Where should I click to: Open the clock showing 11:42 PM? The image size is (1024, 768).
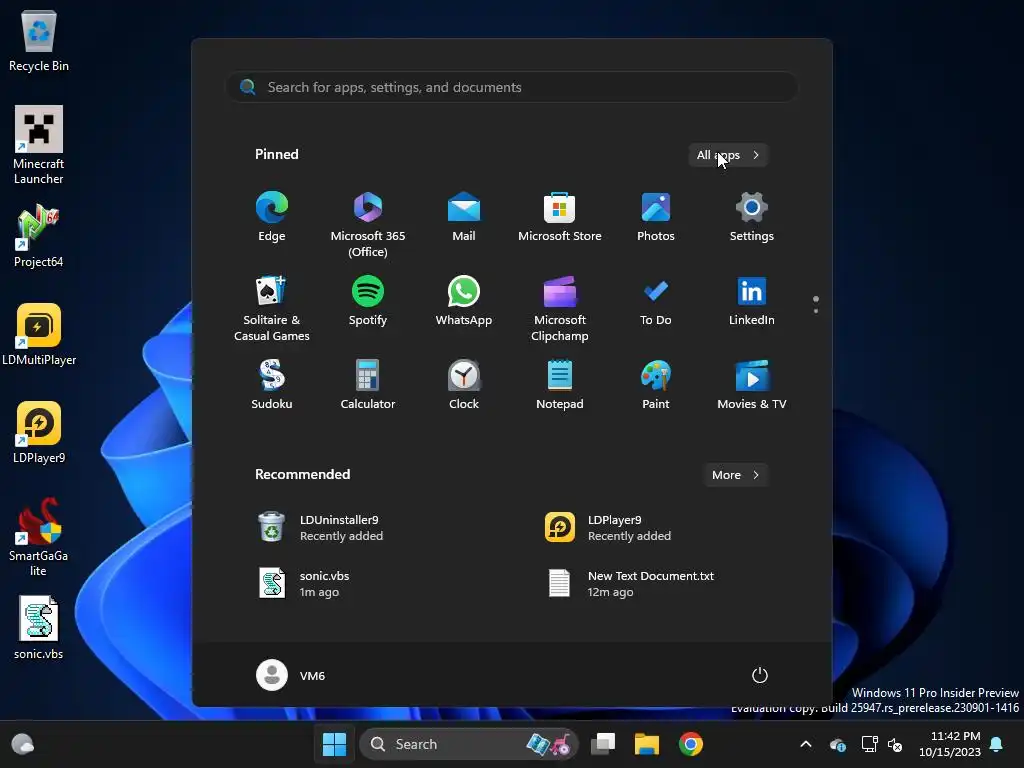pos(950,744)
